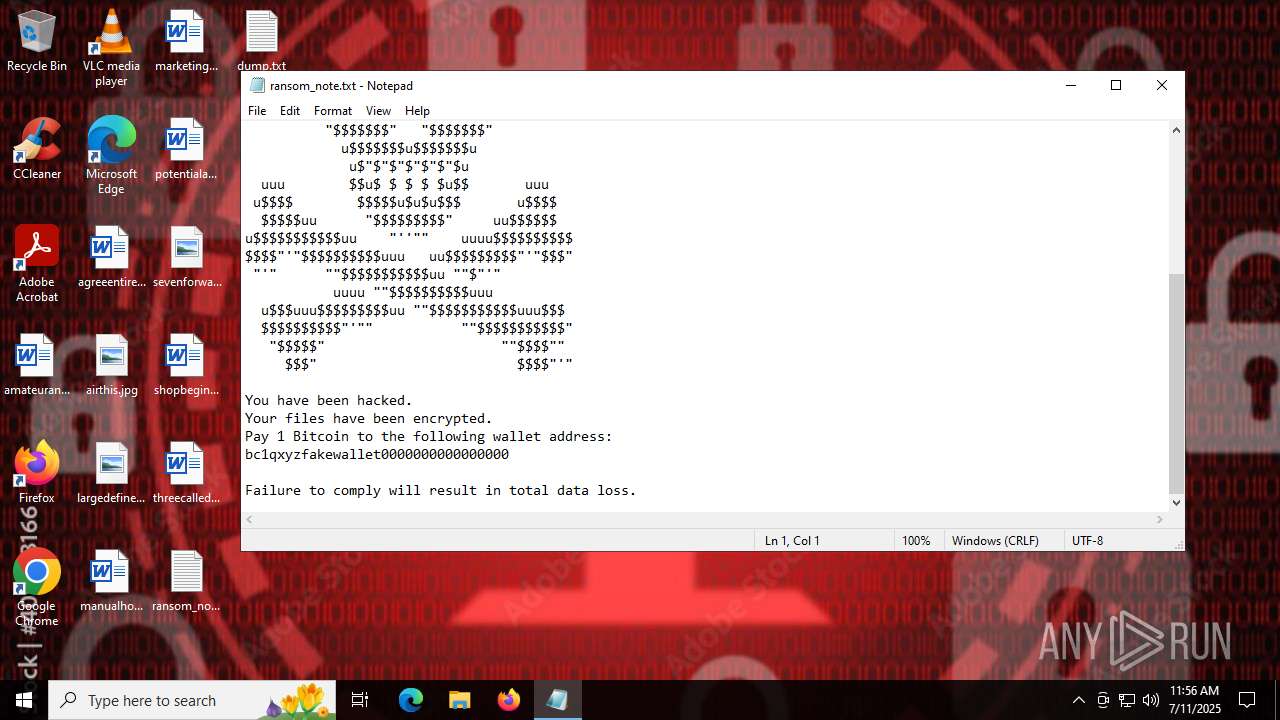
Task: Click the Windows (CRLF) status entry
Action: coord(995,541)
